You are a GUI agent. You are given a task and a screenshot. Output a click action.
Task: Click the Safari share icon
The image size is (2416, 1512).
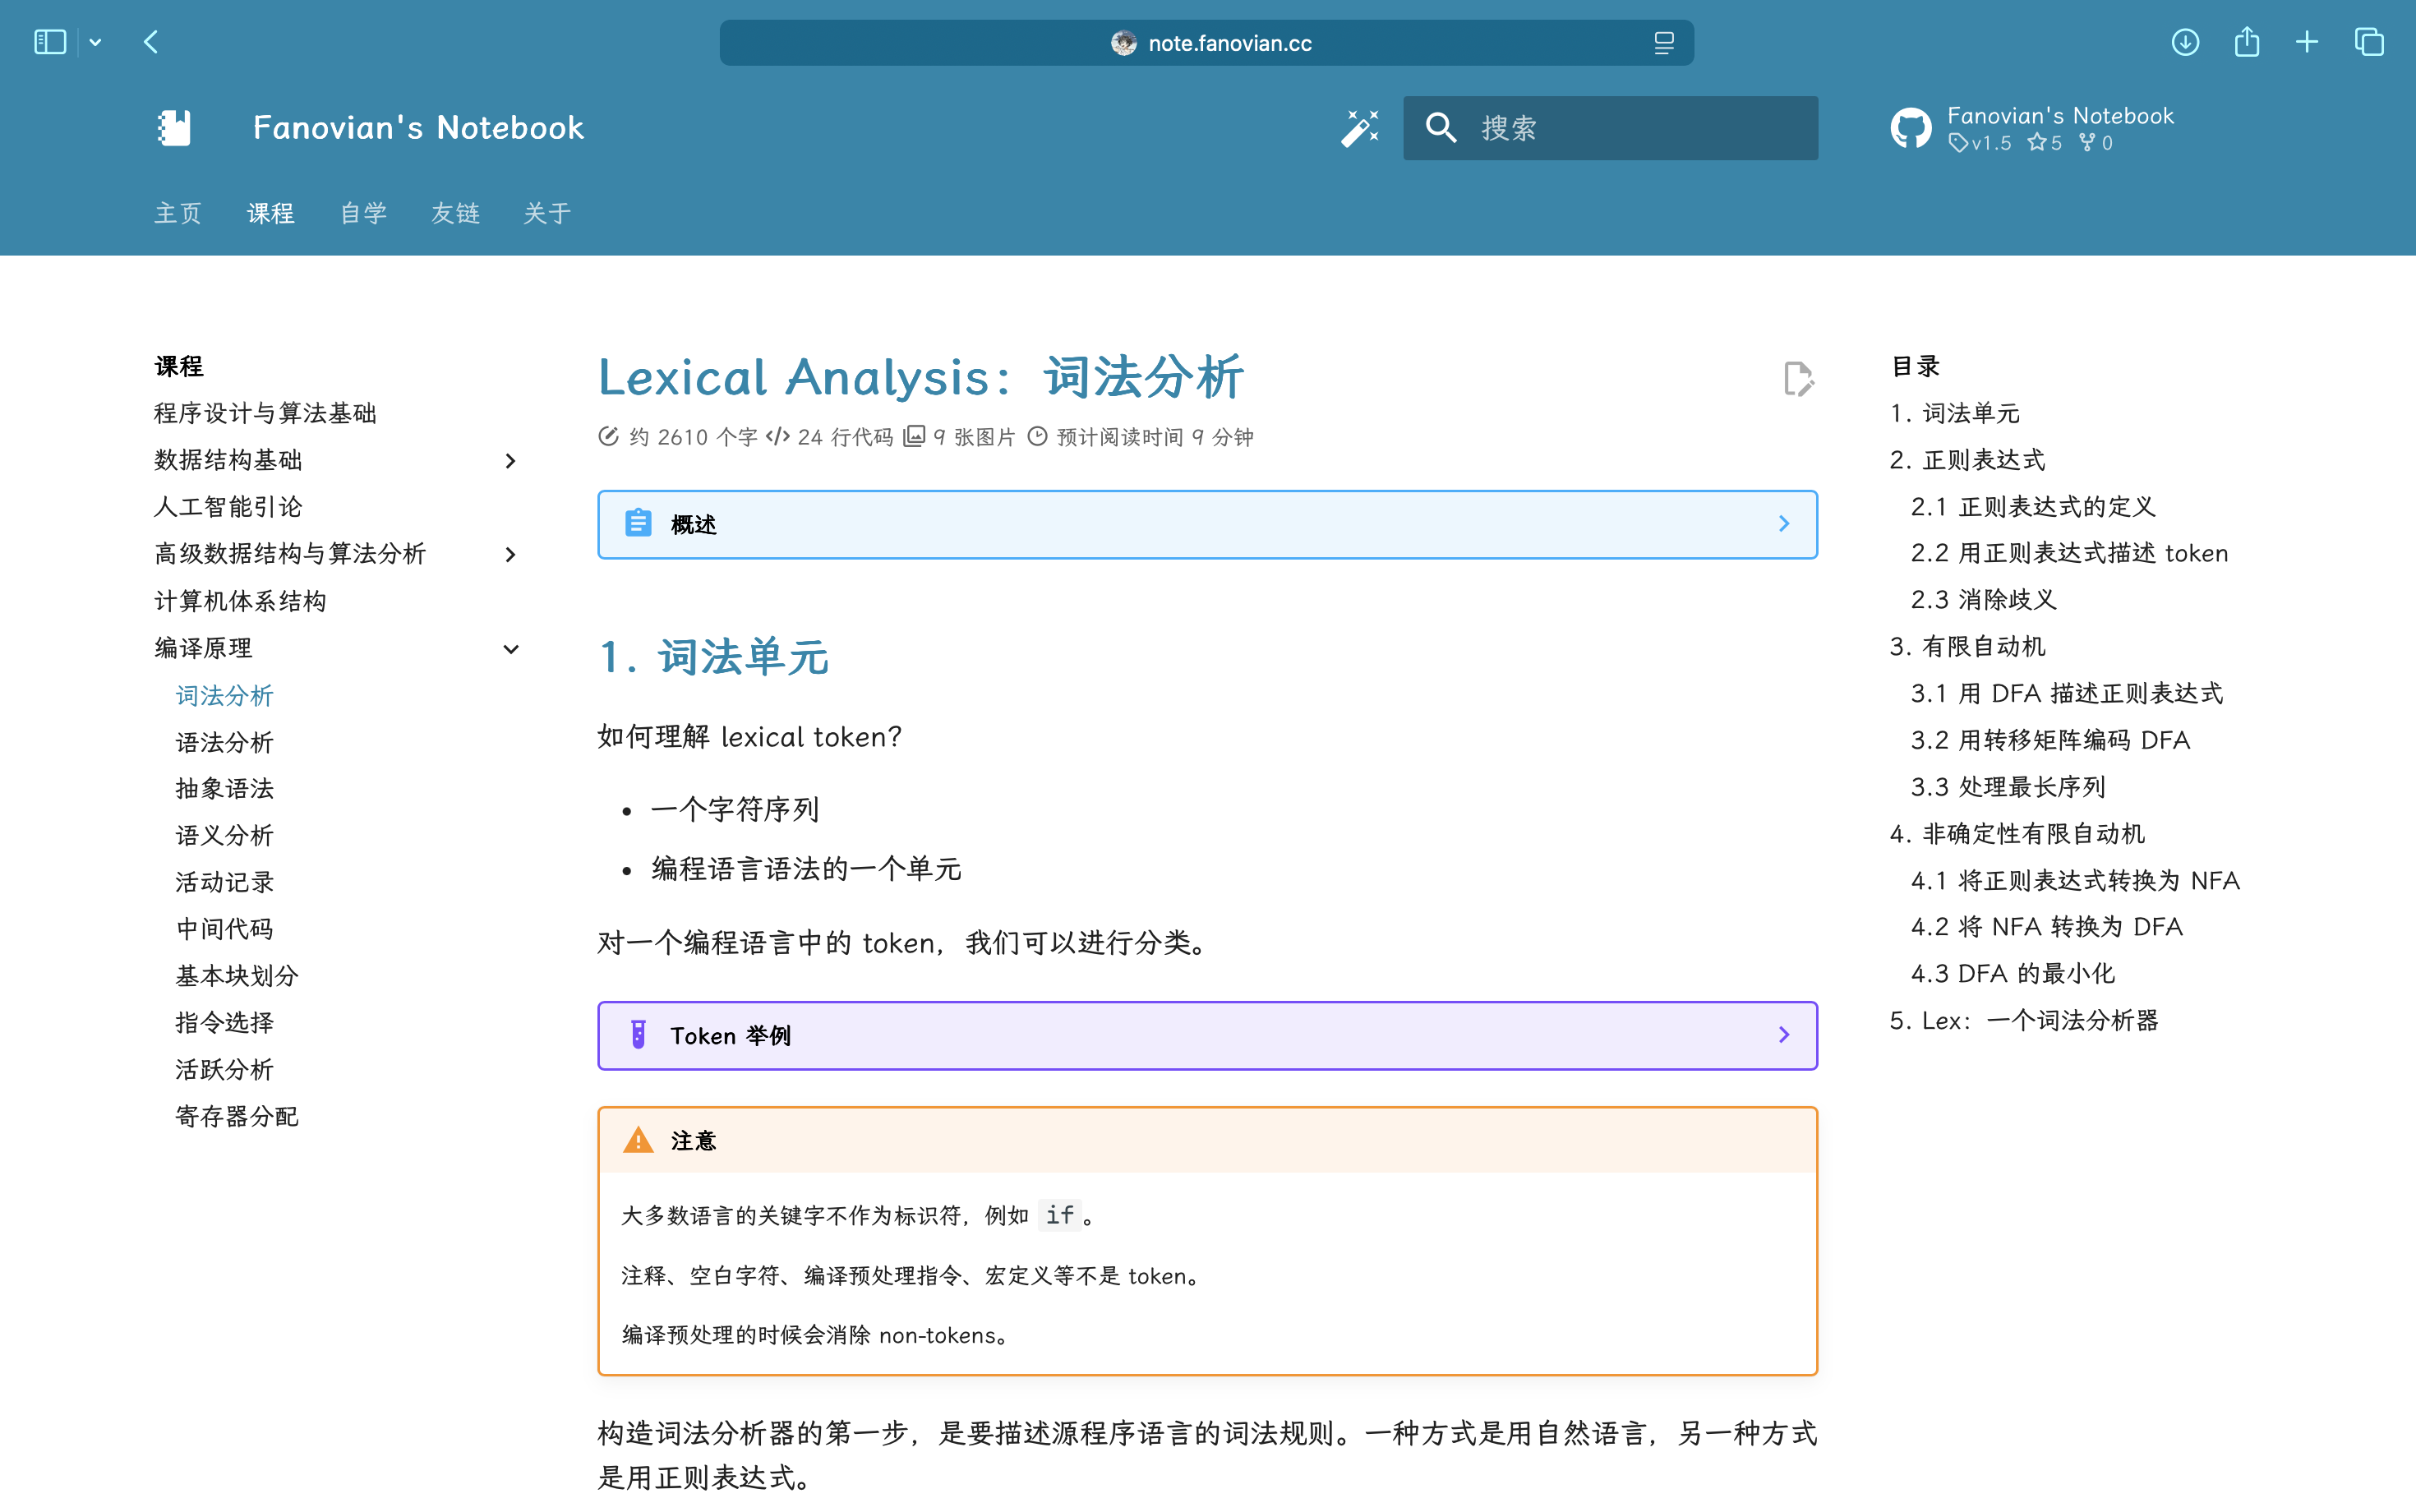[2246, 42]
